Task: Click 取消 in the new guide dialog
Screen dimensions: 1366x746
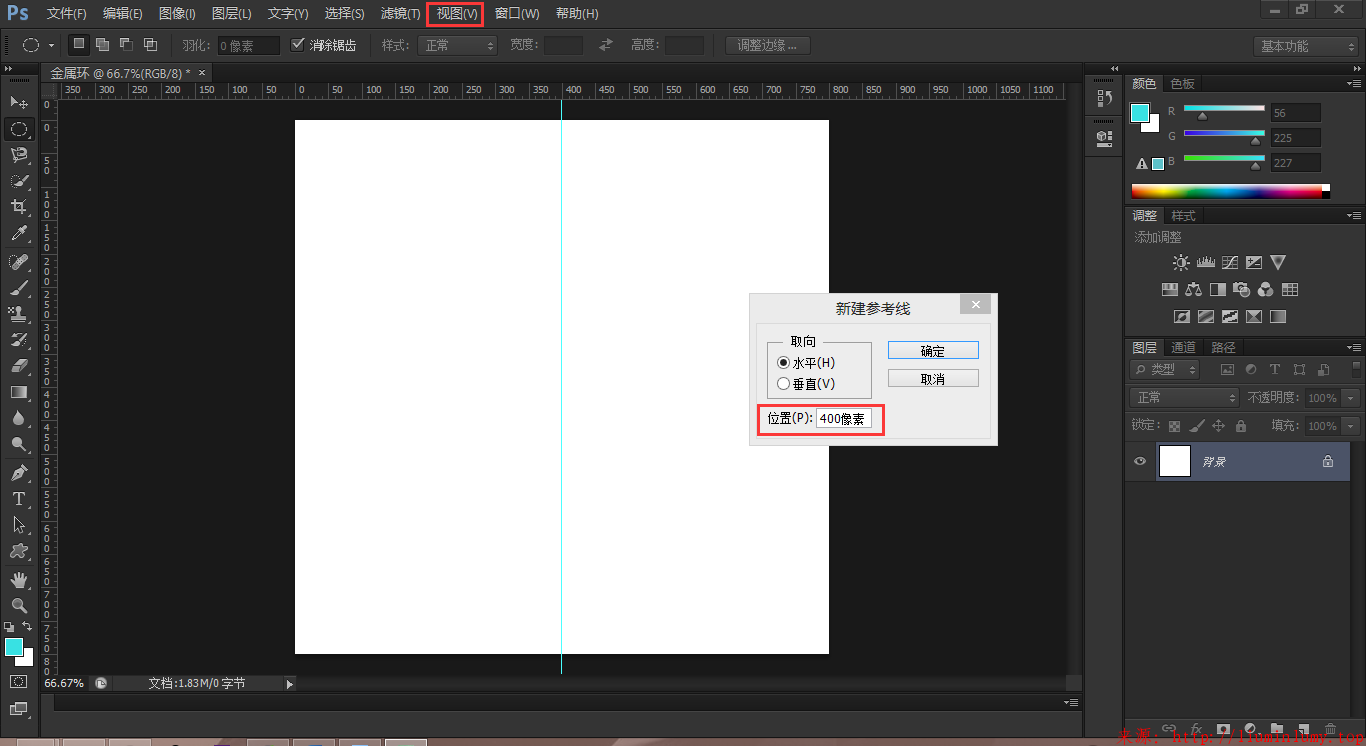Action: click(933, 379)
